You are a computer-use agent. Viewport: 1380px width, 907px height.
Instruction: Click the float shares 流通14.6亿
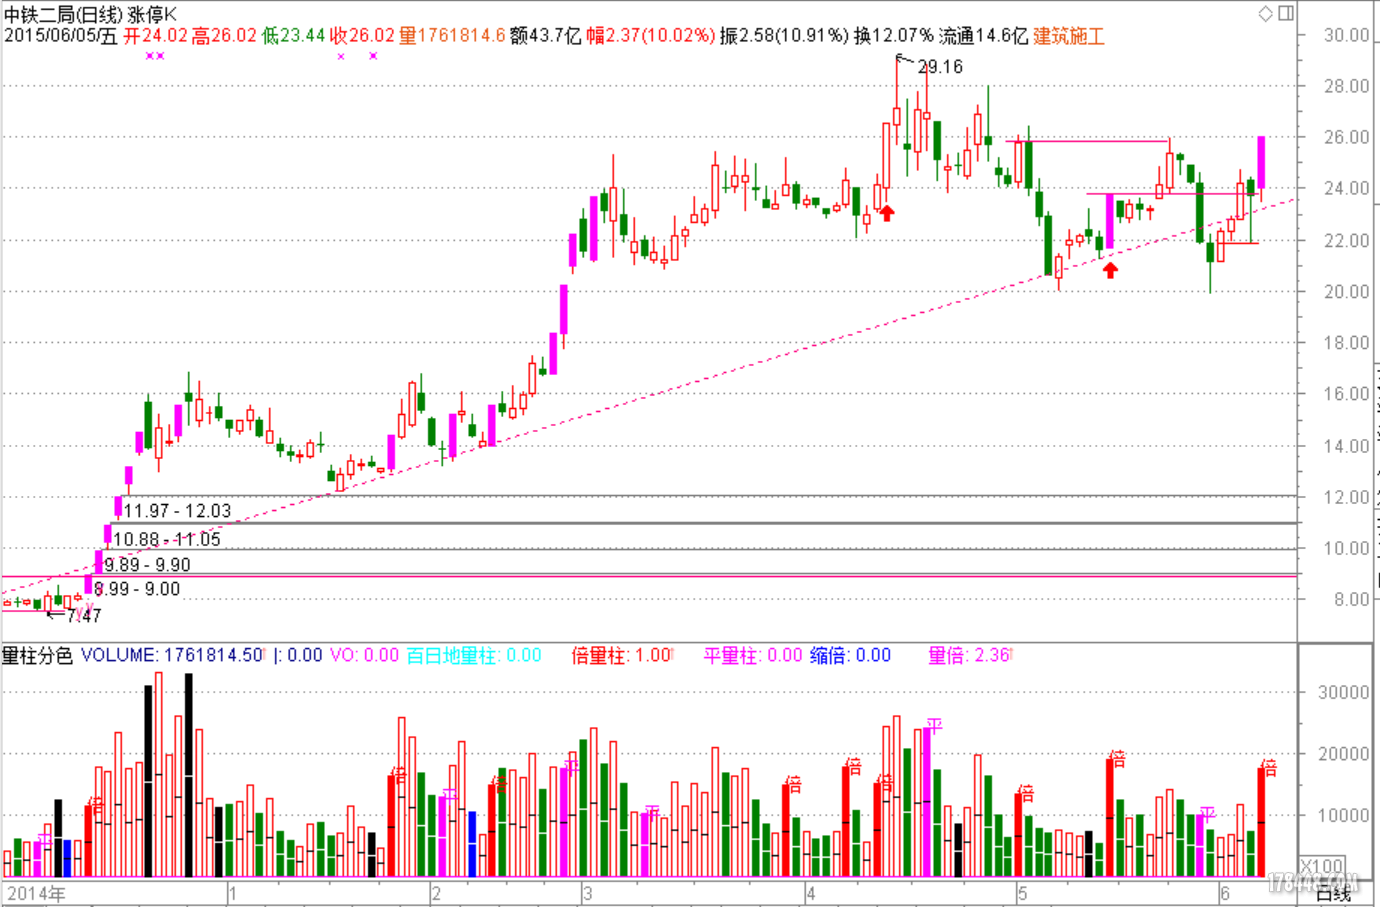[x=983, y=36]
